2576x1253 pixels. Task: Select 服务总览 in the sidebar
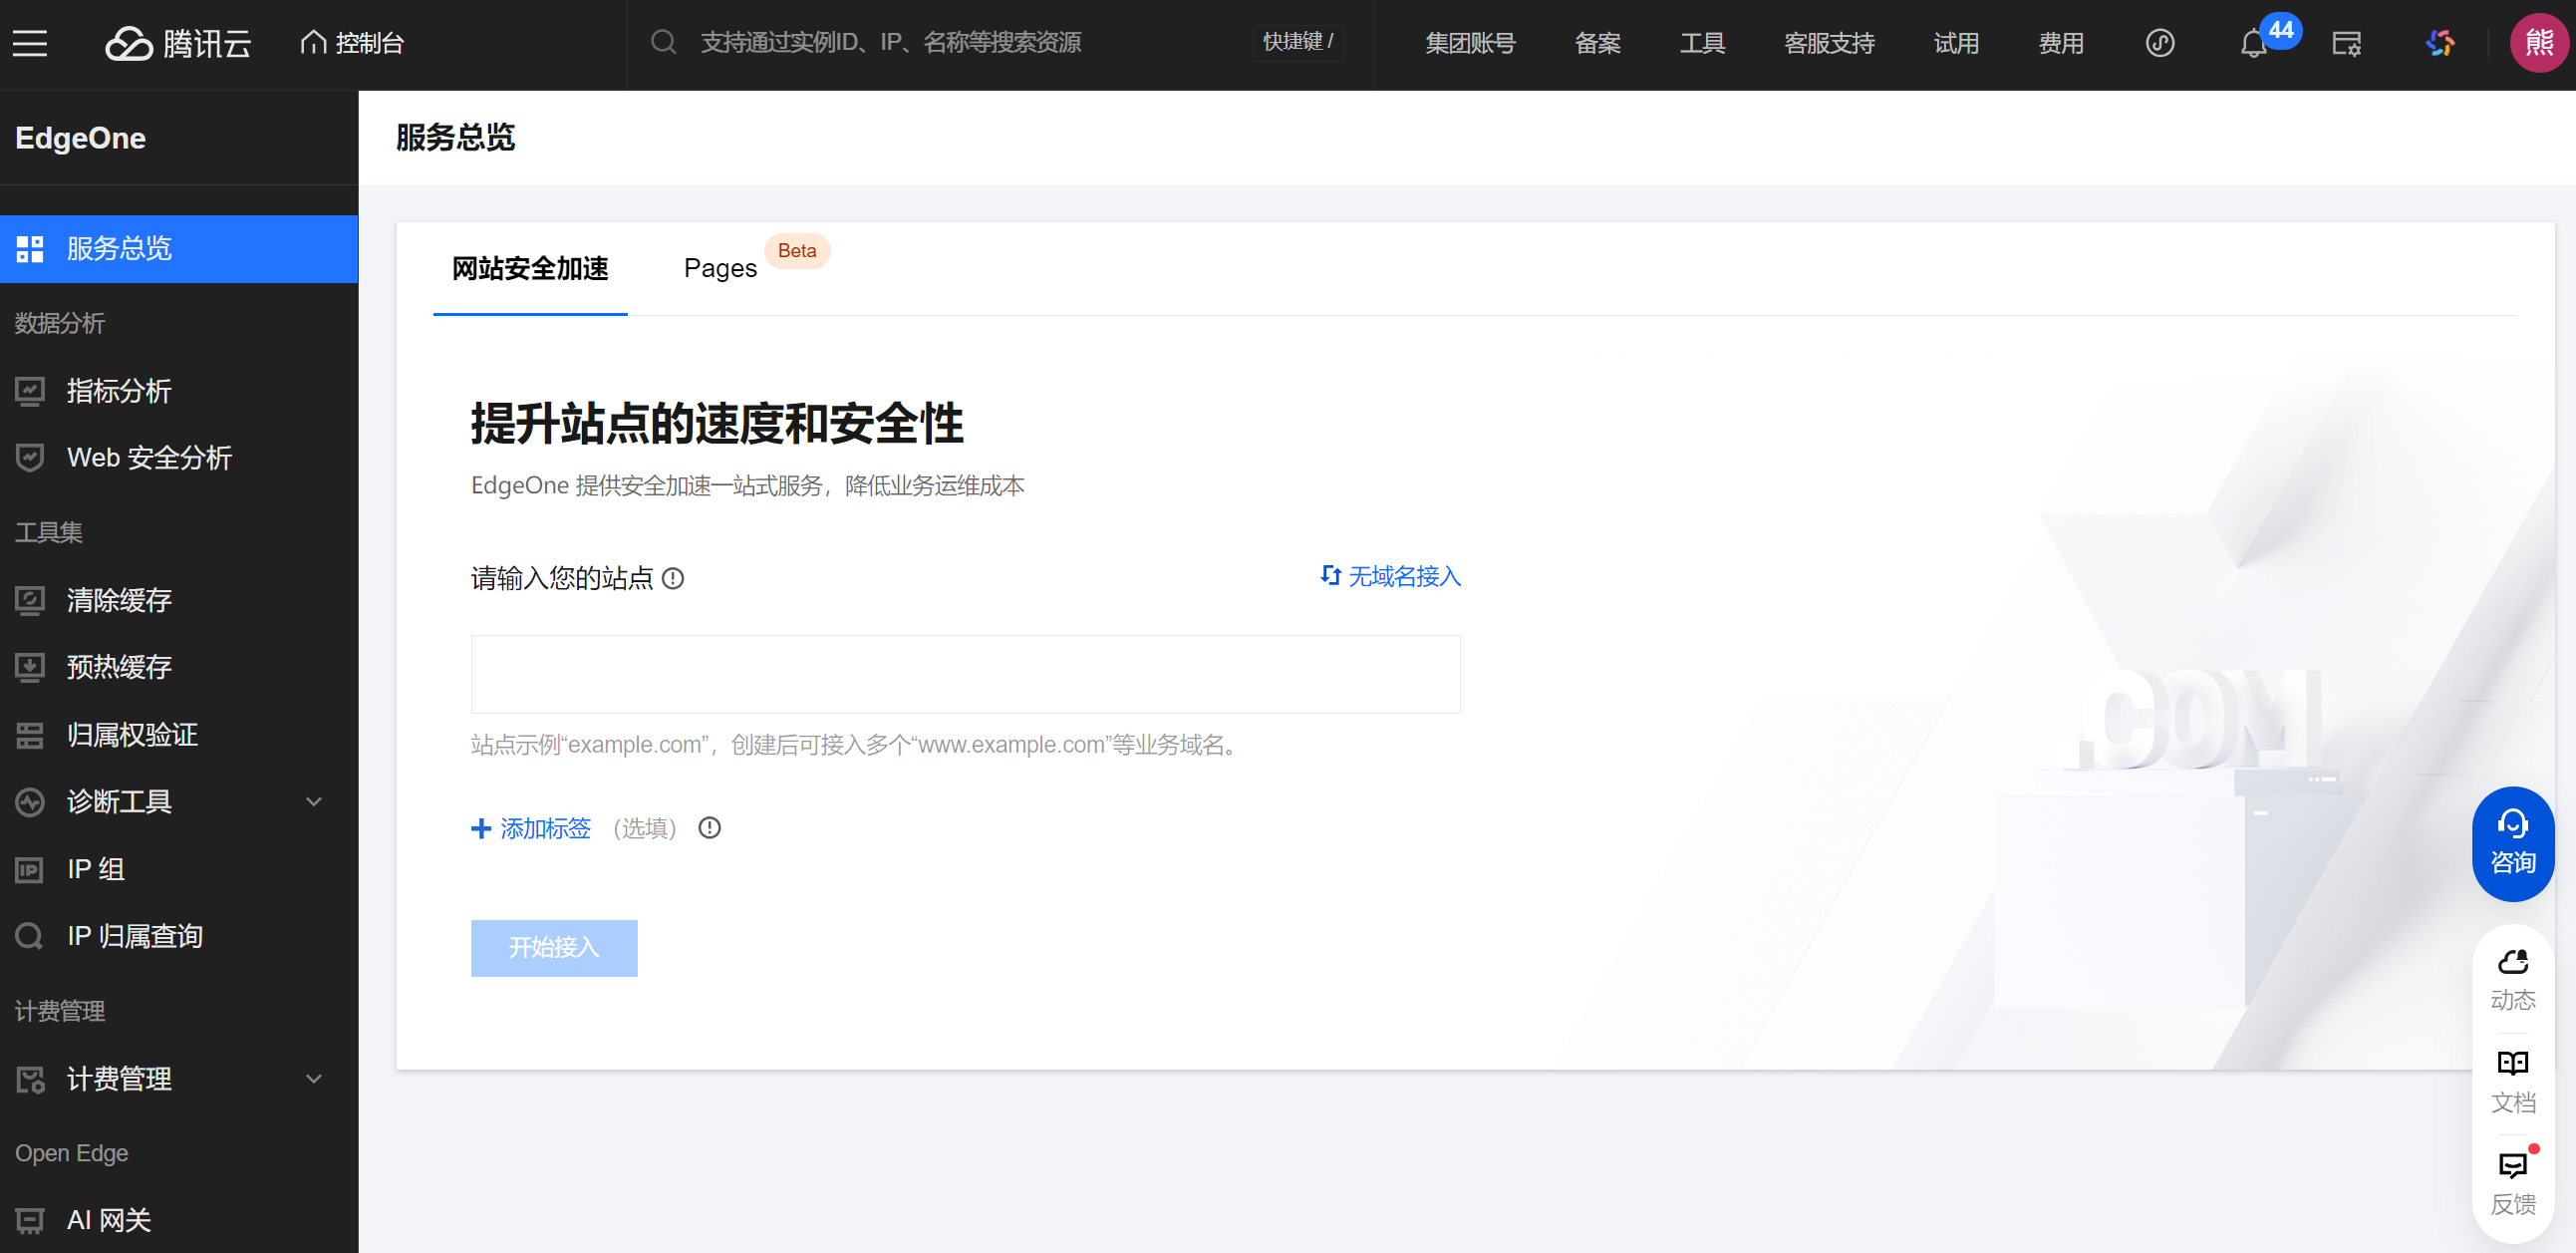pyautogui.click(x=179, y=248)
